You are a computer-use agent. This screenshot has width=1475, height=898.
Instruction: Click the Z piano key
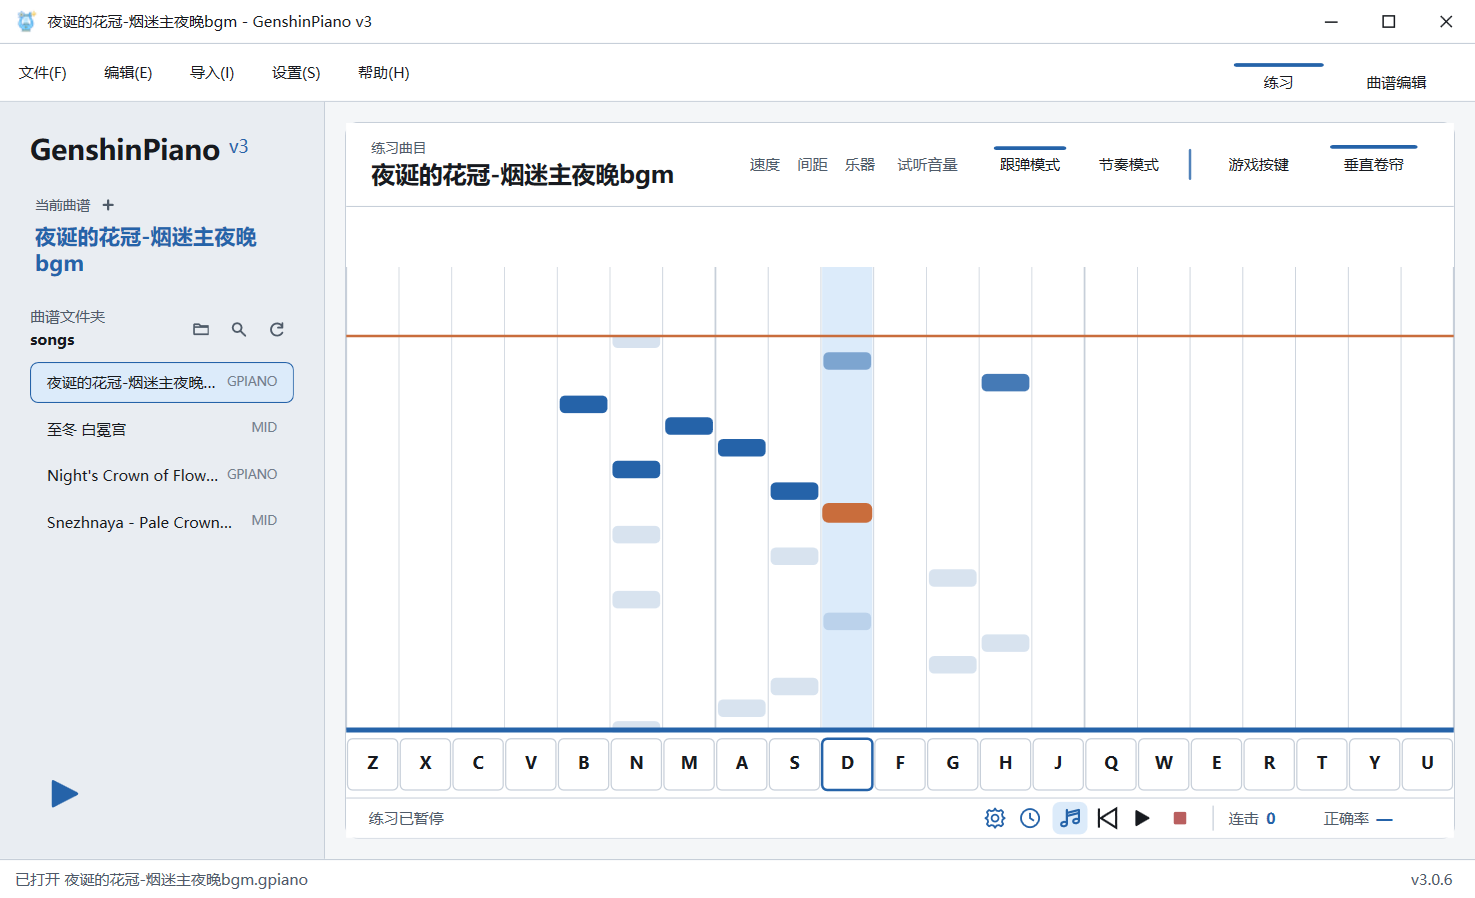373,763
